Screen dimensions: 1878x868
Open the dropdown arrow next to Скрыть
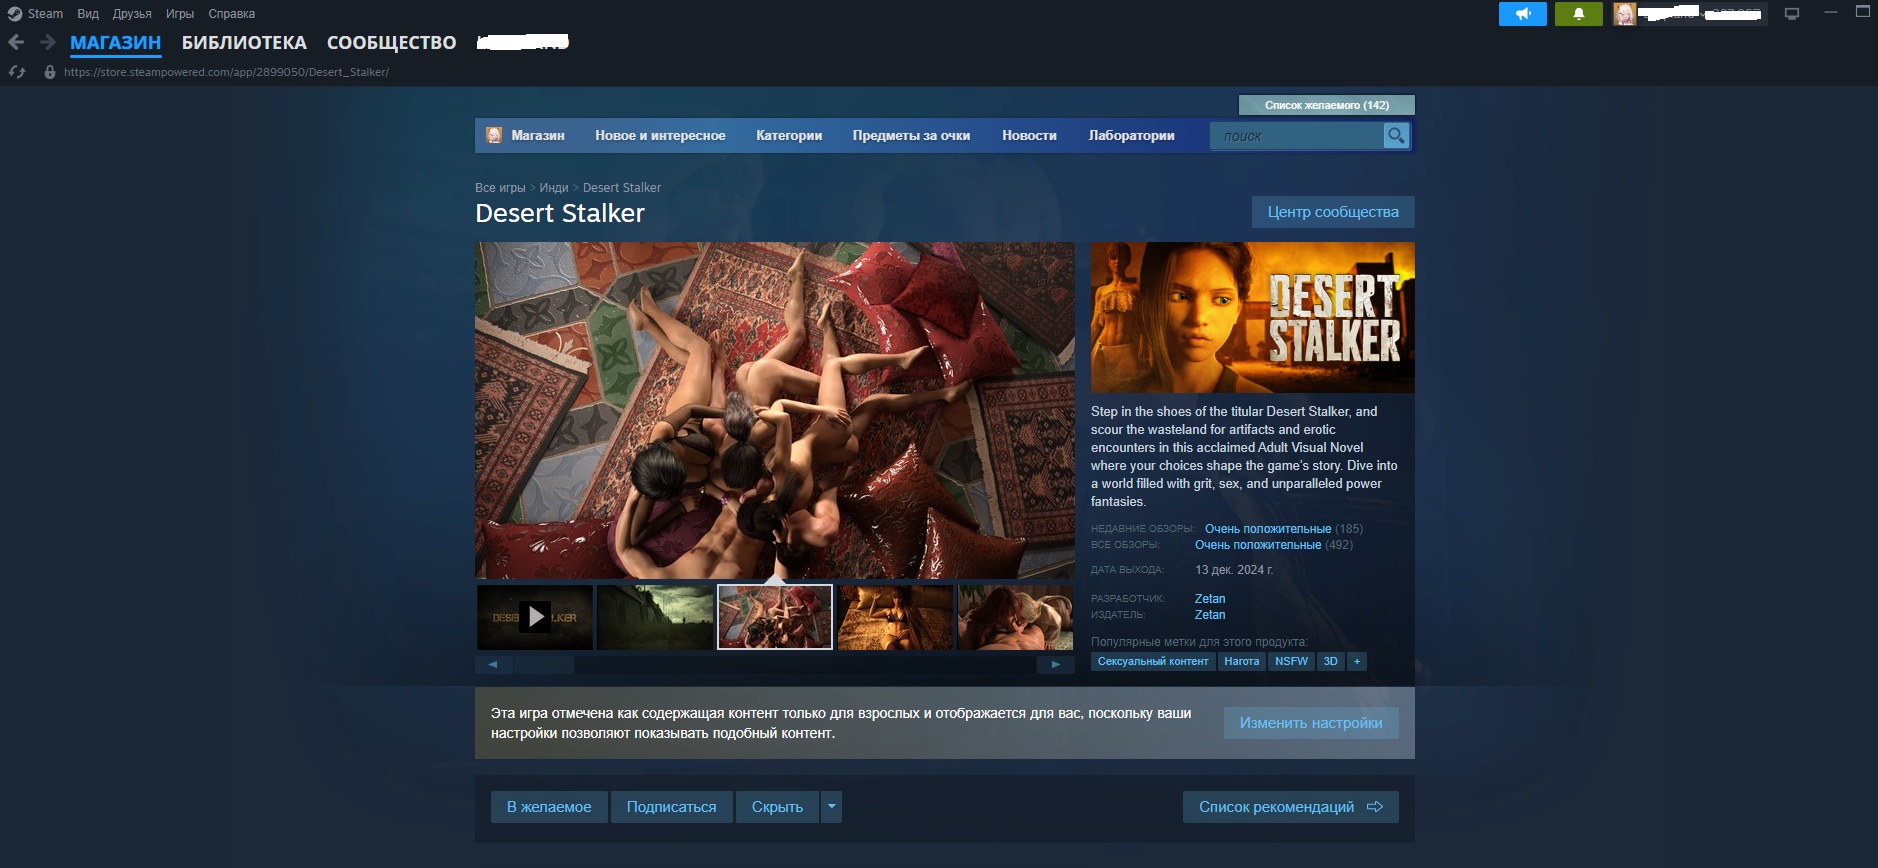[831, 807]
